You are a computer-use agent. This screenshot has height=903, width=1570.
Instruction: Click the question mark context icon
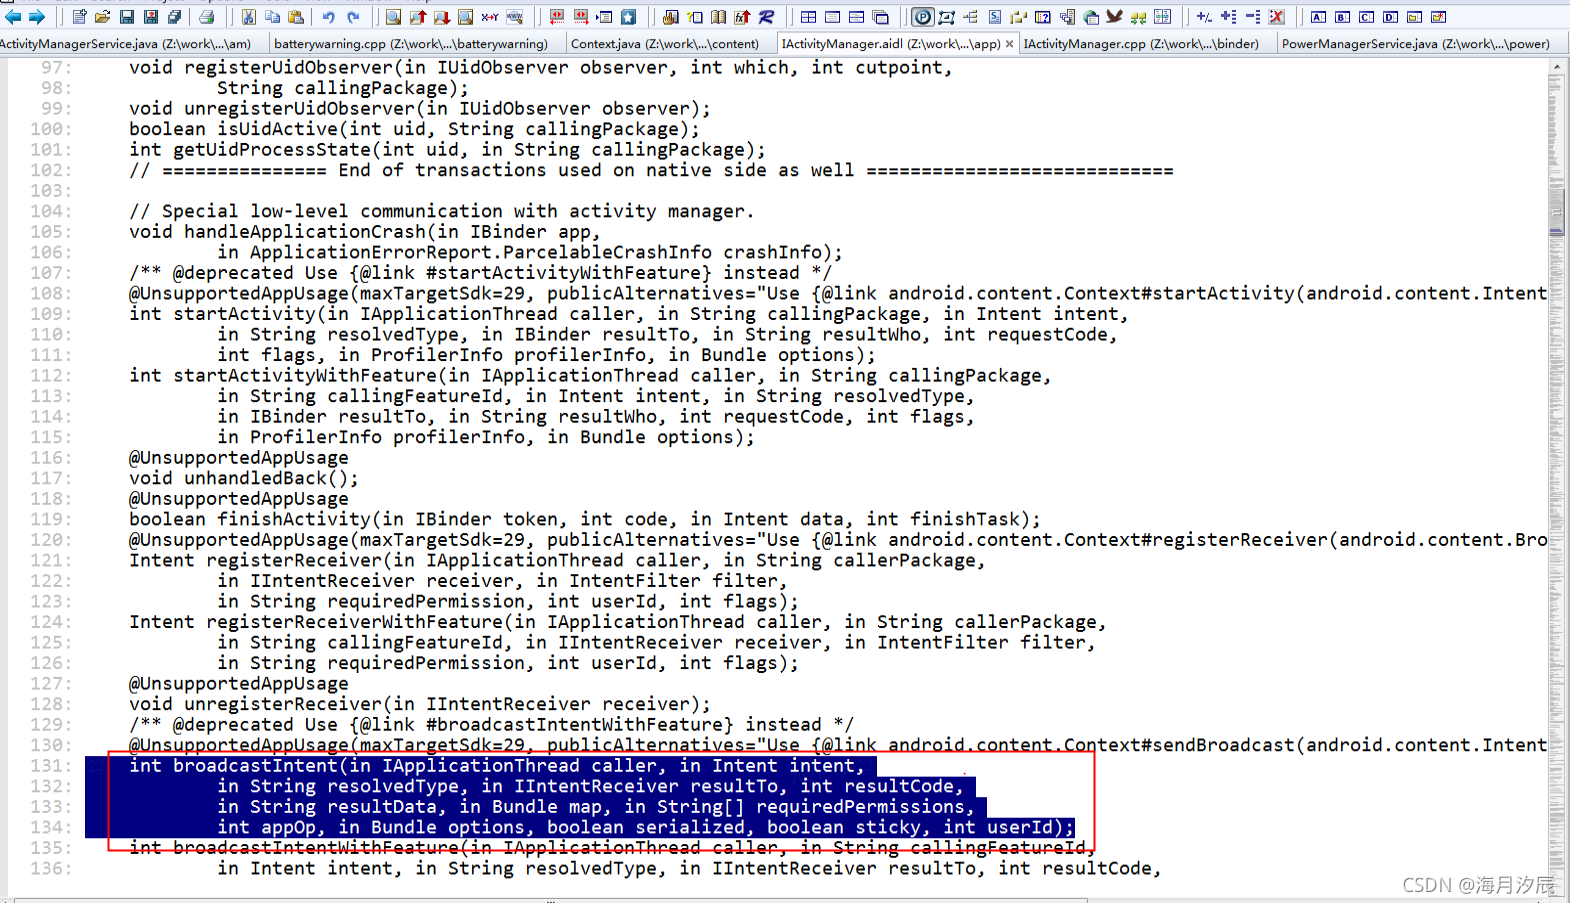pyautogui.click(x=1042, y=17)
